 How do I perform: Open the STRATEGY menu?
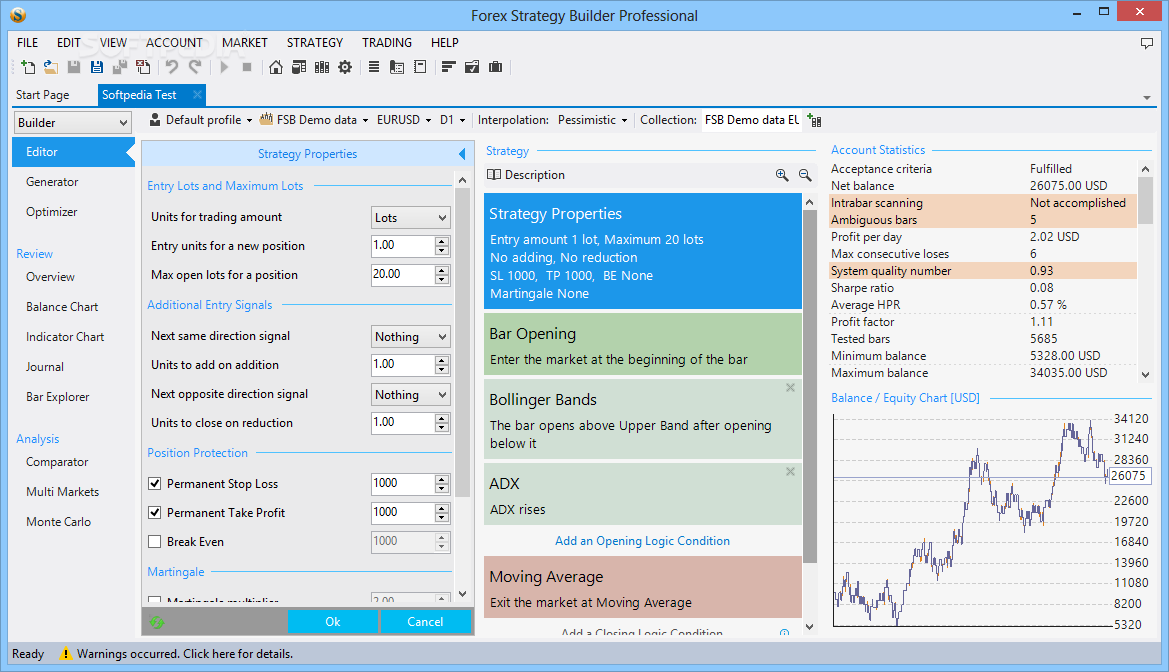[315, 43]
